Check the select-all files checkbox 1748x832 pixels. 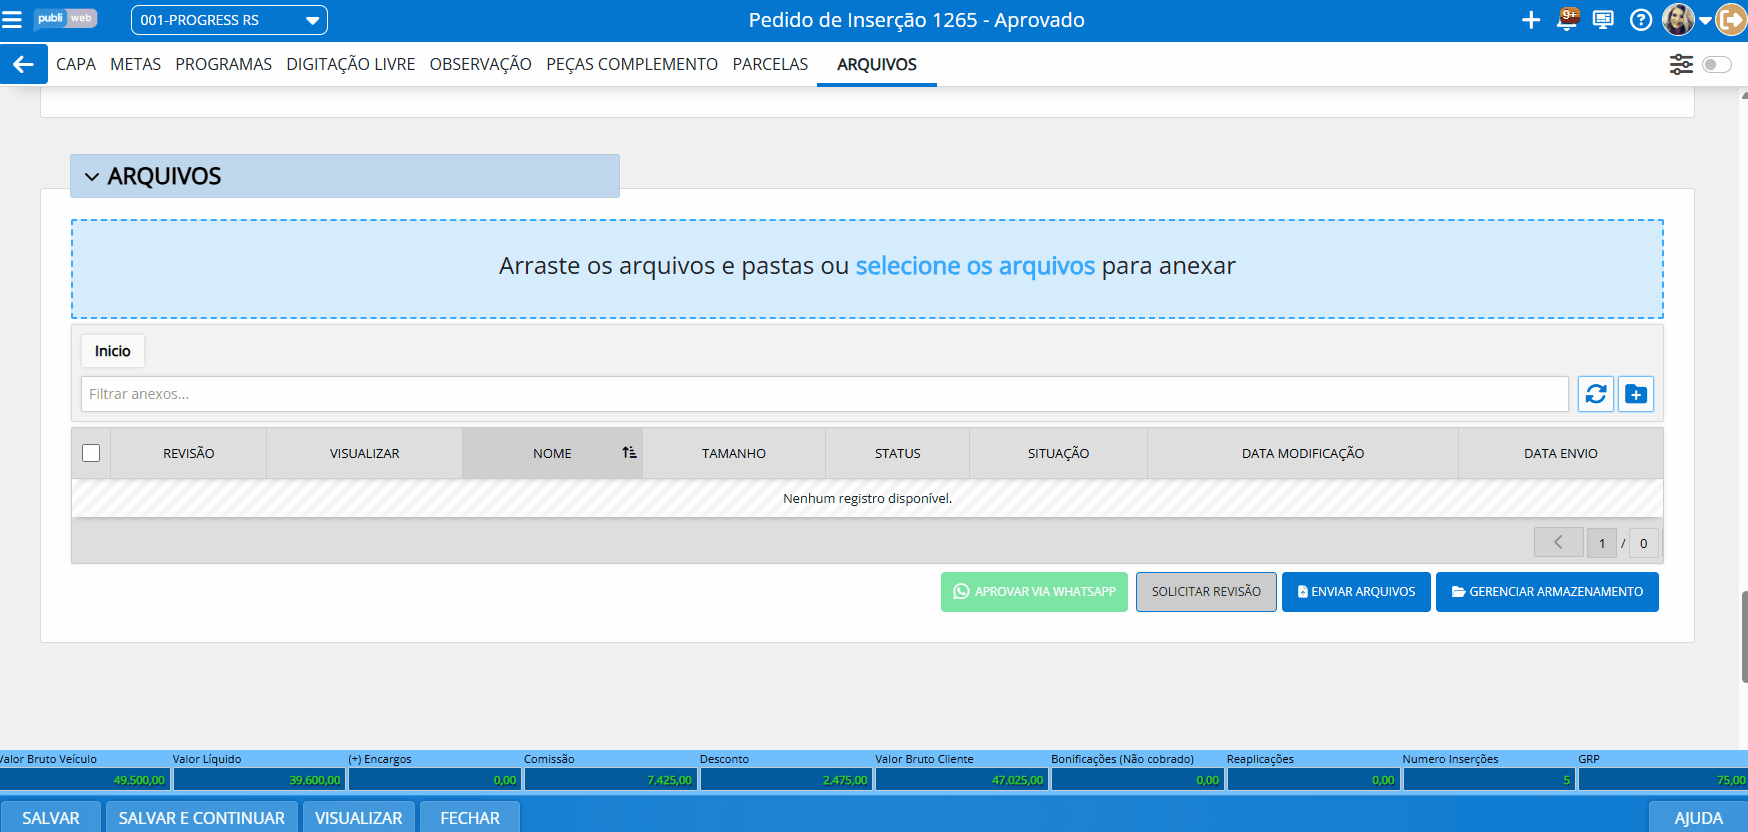pos(91,453)
